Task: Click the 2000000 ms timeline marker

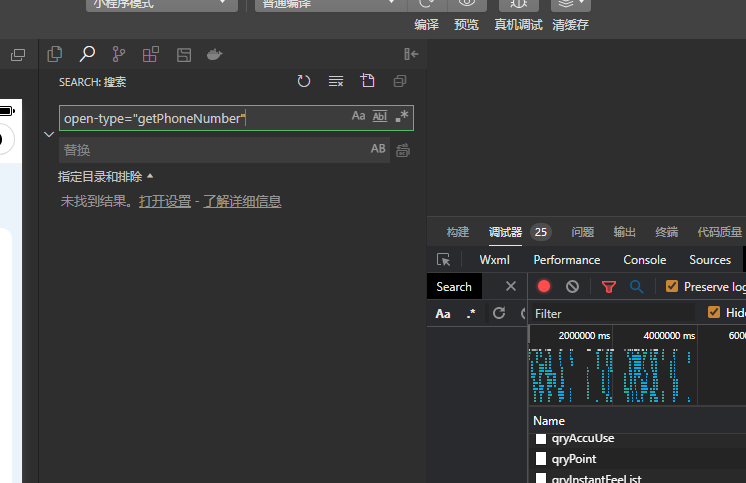Action: [x=584, y=335]
